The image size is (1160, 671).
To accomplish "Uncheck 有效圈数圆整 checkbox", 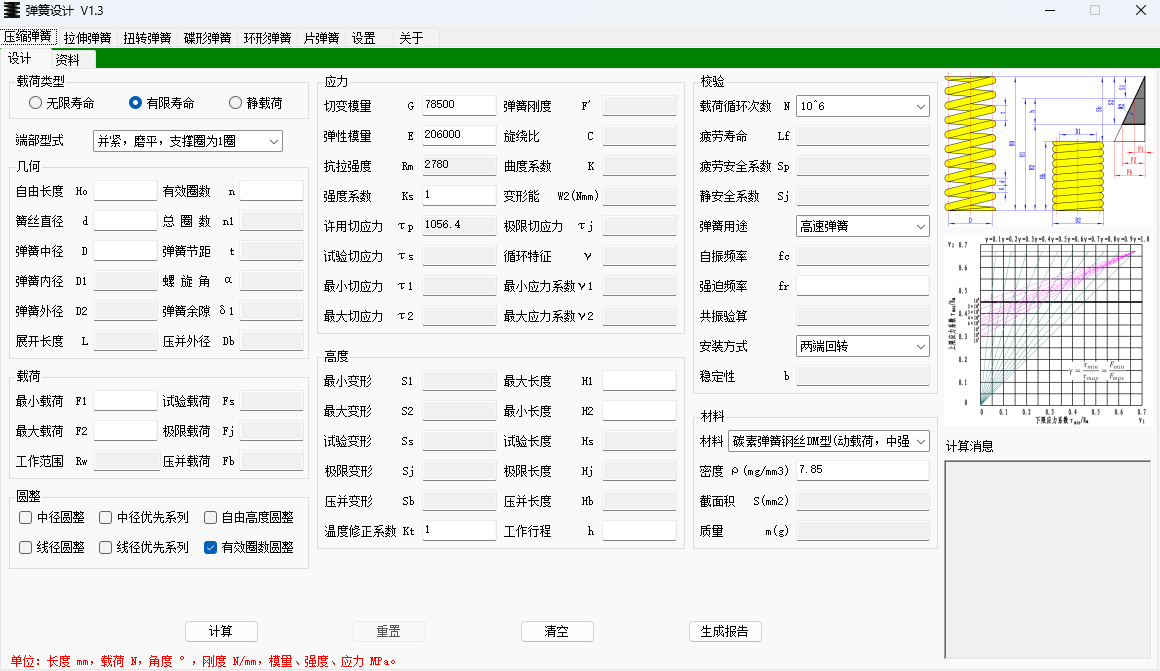I will 249,547.
